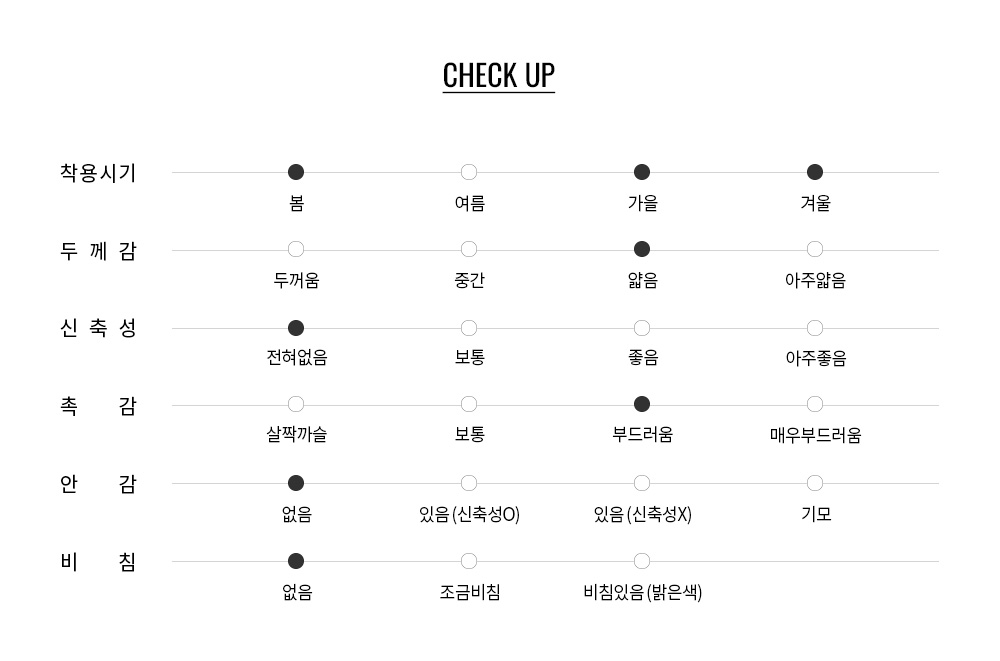Click the 가을 filled dot
1000x661 pixels.
coord(642,172)
